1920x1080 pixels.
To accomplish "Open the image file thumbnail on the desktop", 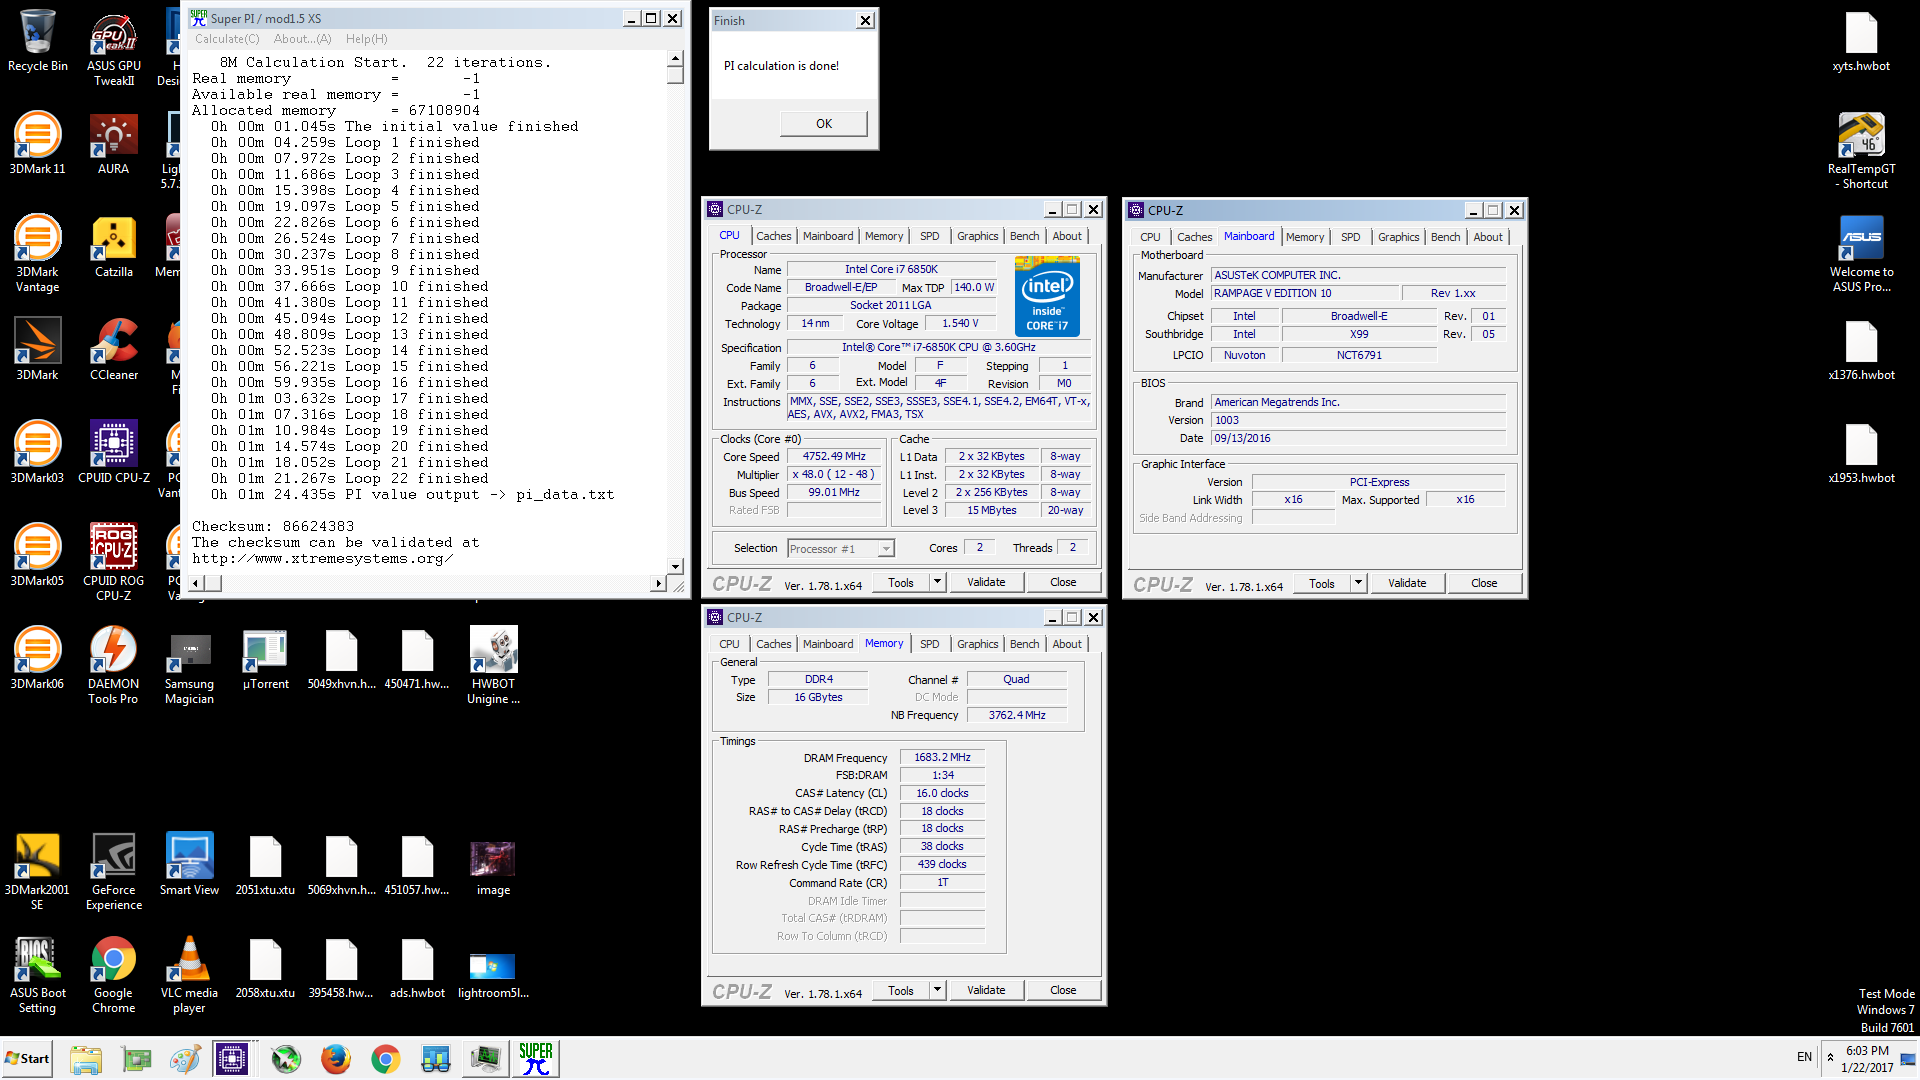I will pyautogui.click(x=493, y=865).
